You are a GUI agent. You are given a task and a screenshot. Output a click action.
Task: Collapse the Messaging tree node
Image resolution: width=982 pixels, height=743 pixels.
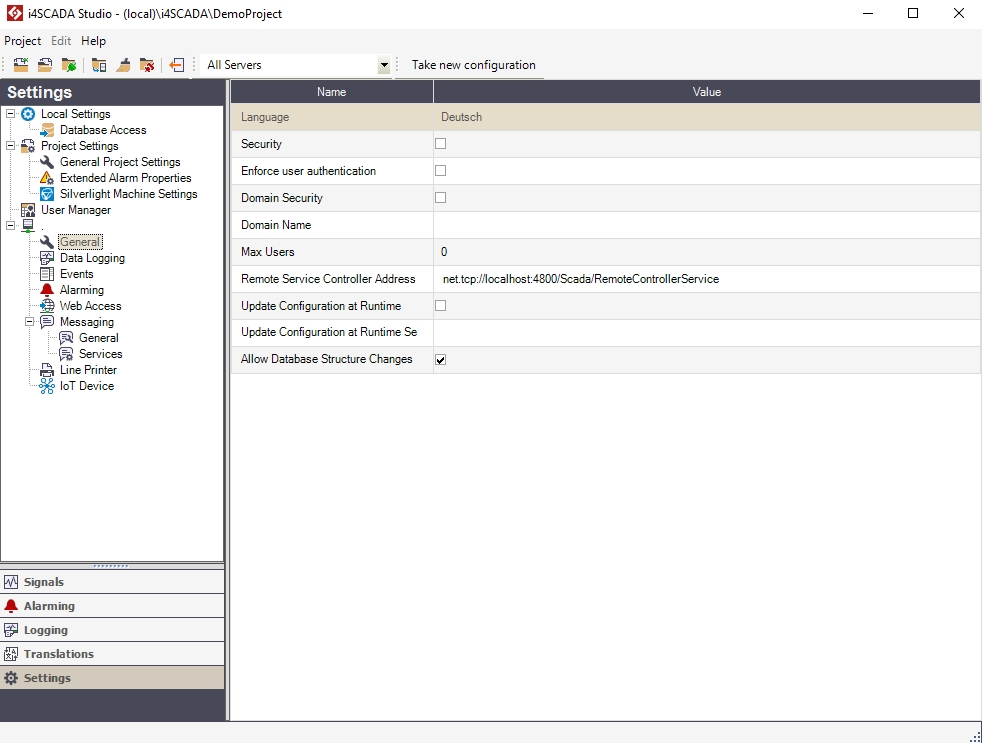pos(30,322)
